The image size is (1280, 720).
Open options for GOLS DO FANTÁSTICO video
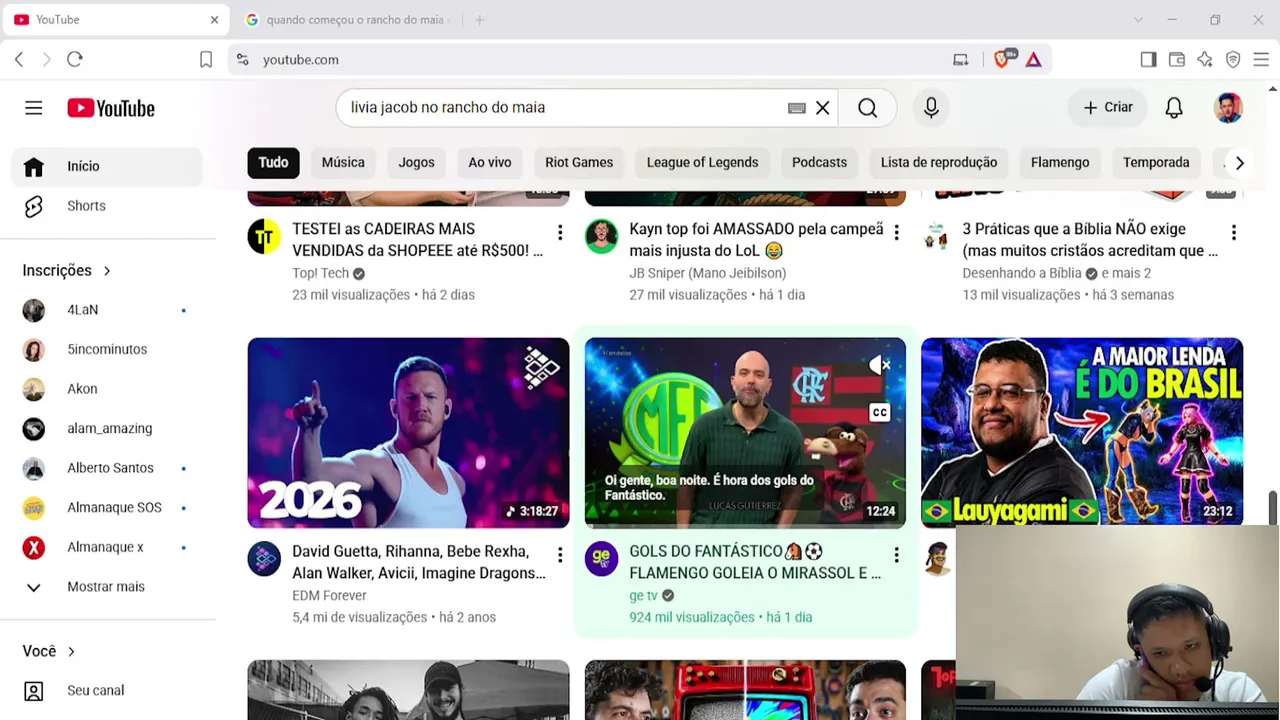(896, 555)
